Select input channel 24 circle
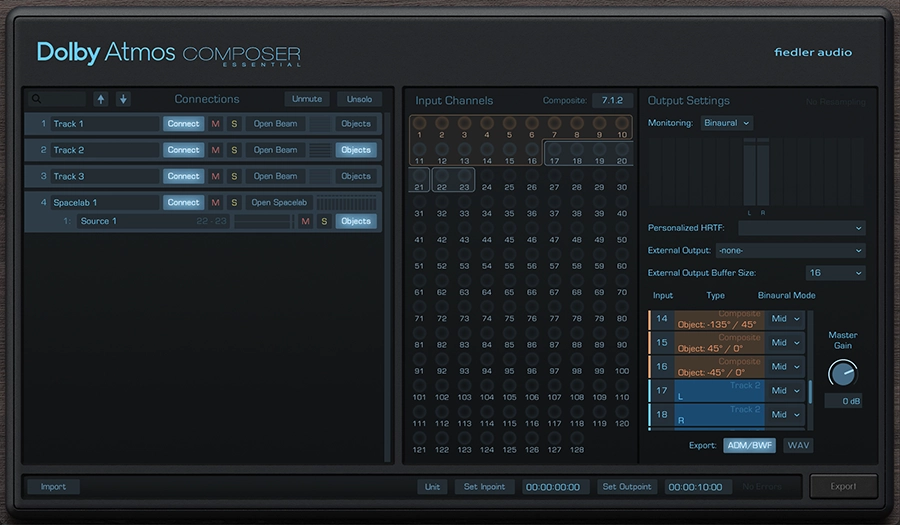Image resolution: width=900 pixels, height=525 pixels. click(487, 176)
